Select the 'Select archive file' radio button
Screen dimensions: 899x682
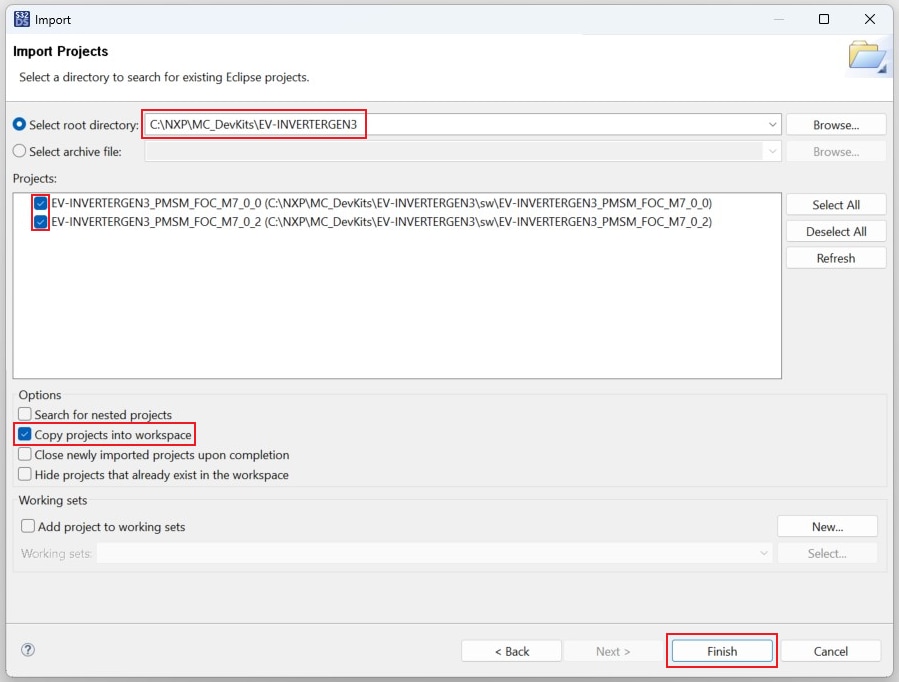[20, 151]
